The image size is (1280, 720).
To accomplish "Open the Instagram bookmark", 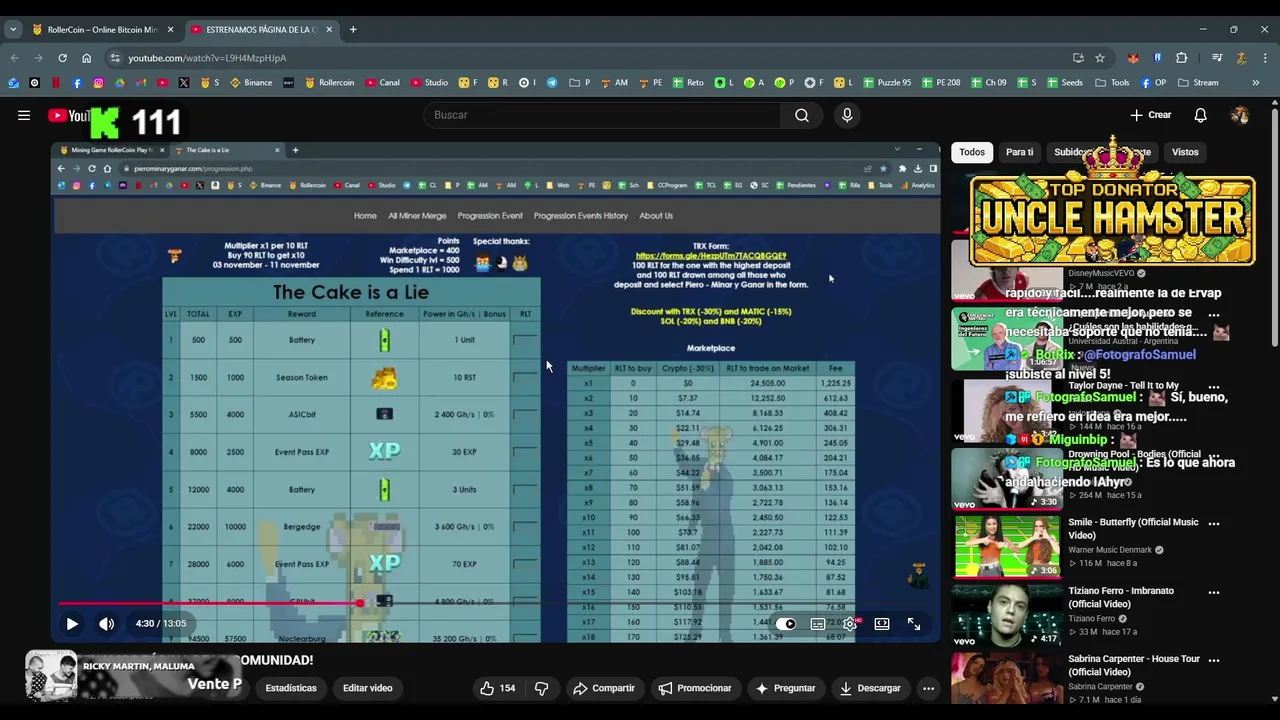I will pyautogui.click(x=98, y=83).
